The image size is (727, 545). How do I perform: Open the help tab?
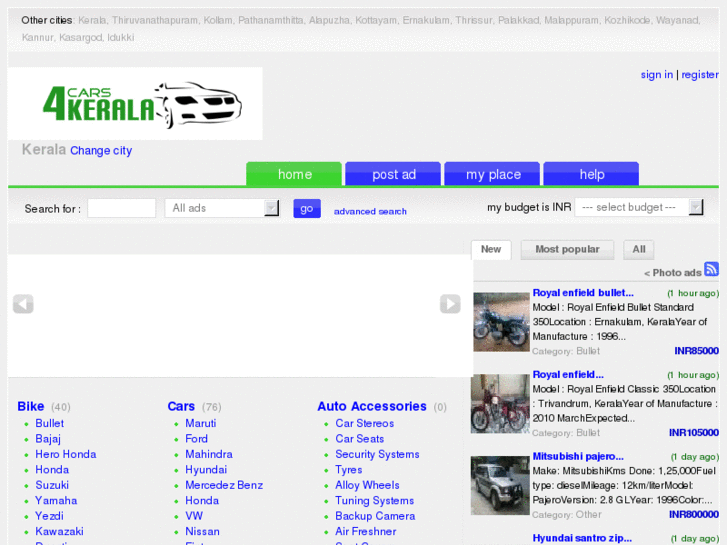pos(591,174)
